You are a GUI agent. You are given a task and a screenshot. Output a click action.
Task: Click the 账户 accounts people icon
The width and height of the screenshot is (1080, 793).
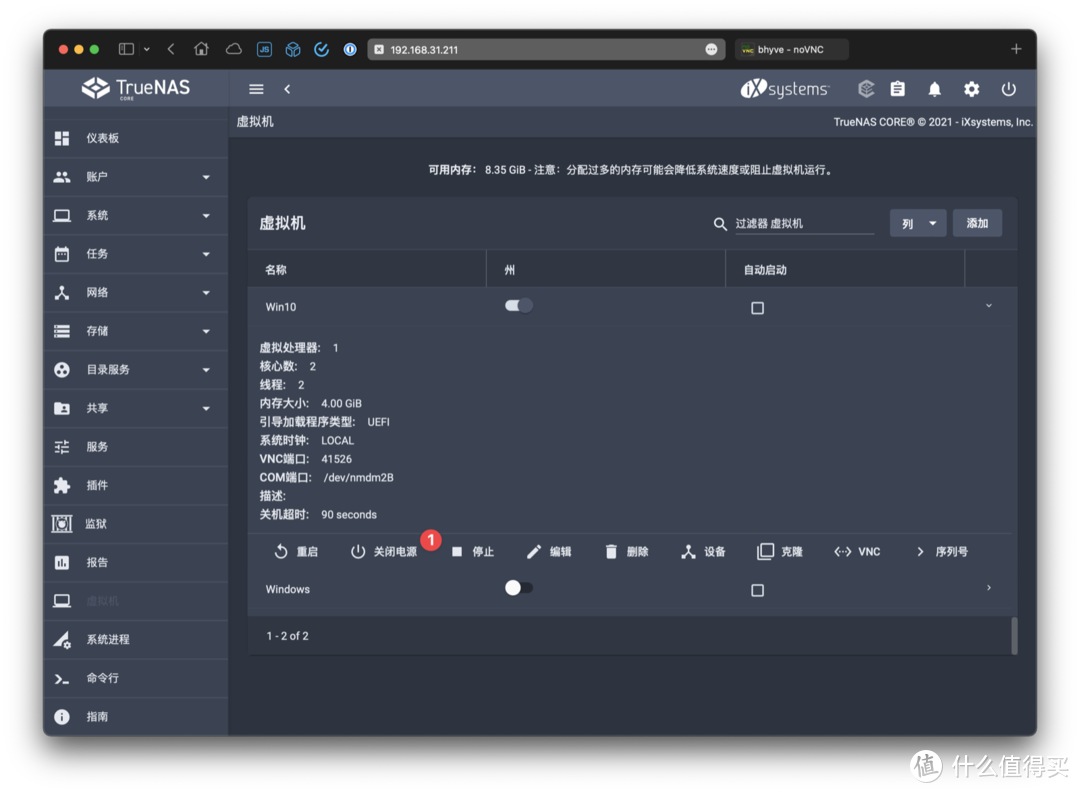62,177
